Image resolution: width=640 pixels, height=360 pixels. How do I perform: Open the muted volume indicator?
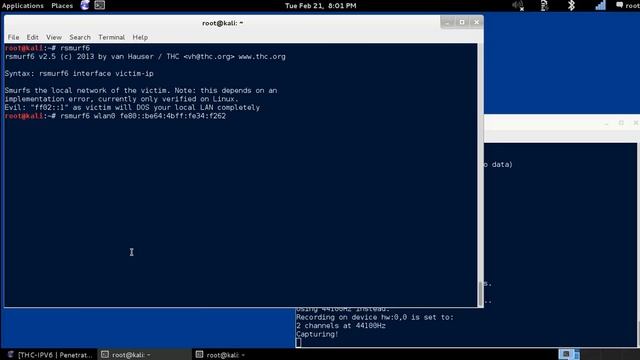[x=518, y=5]
